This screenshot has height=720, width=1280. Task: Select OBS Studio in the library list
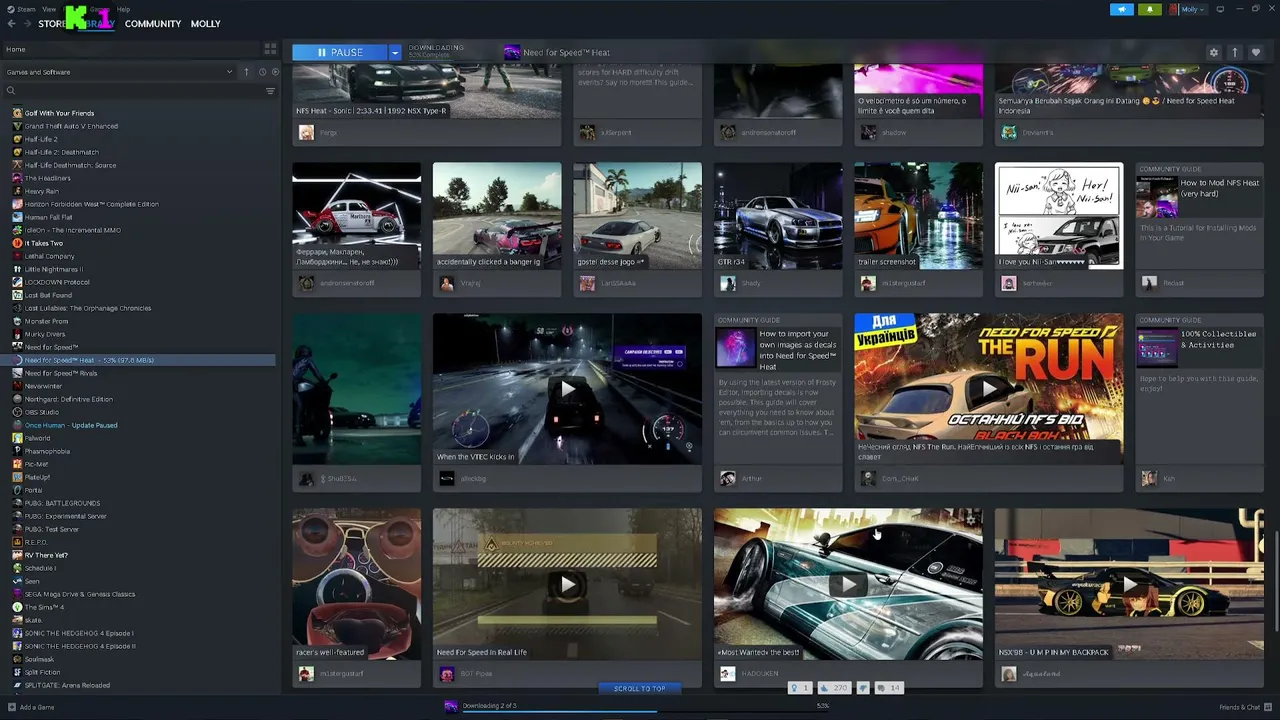pos(41,412)
